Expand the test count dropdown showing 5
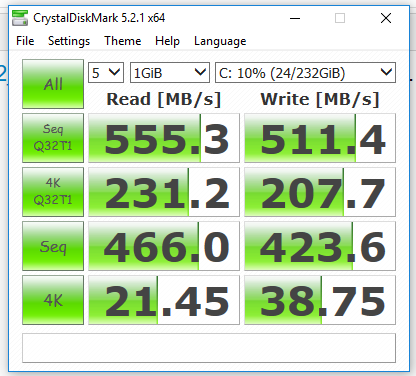The image size is (416, 376). (106, 72)
